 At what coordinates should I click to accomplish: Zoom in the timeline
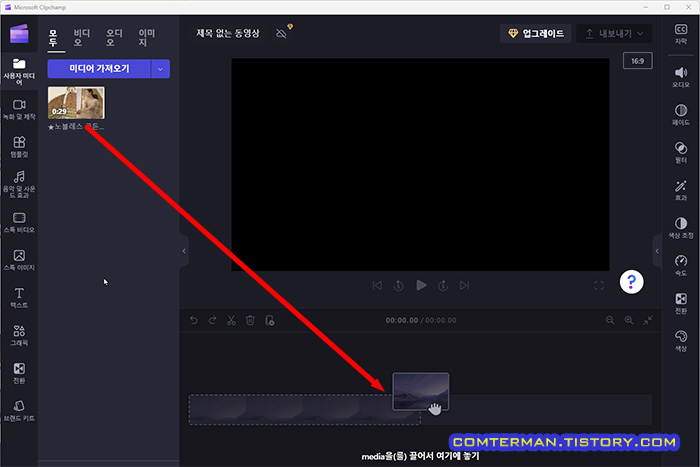tap(629, 320)
